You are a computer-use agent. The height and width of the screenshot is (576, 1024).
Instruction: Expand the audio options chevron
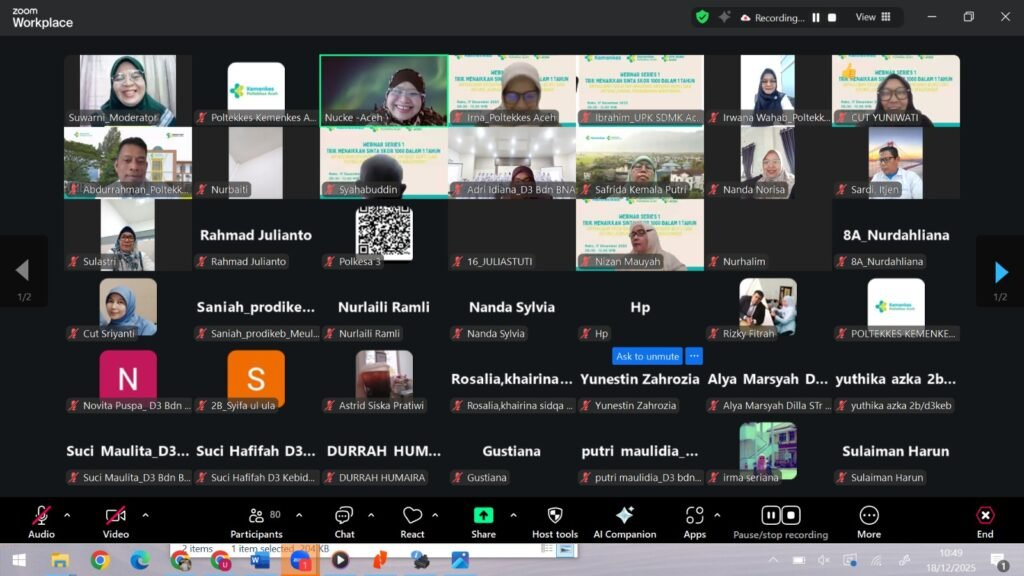pos(67,515)
